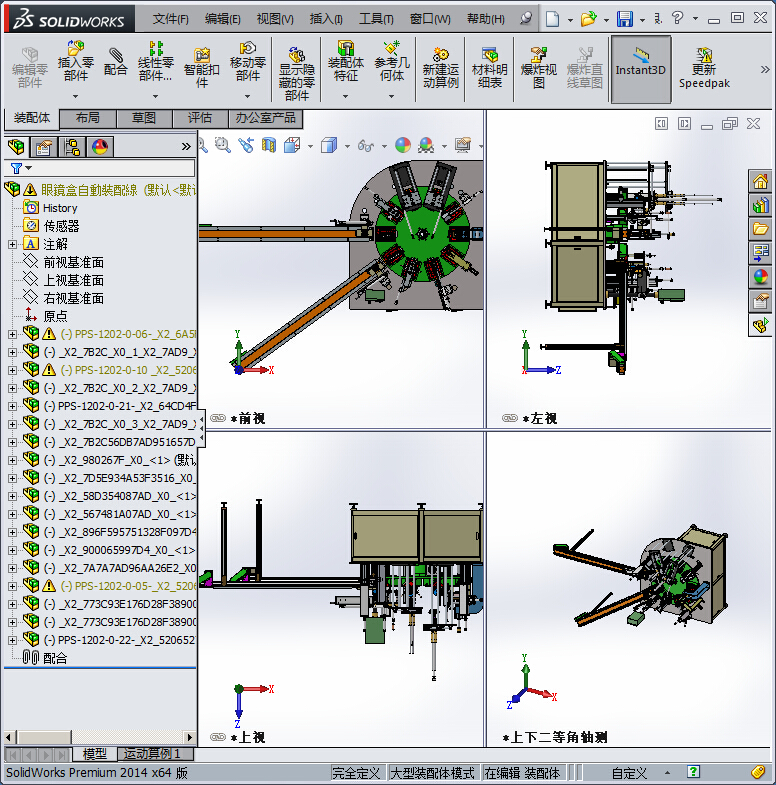The image size is (776, 785).
Task: Click the Save disk icon
Action: [624, 19]
